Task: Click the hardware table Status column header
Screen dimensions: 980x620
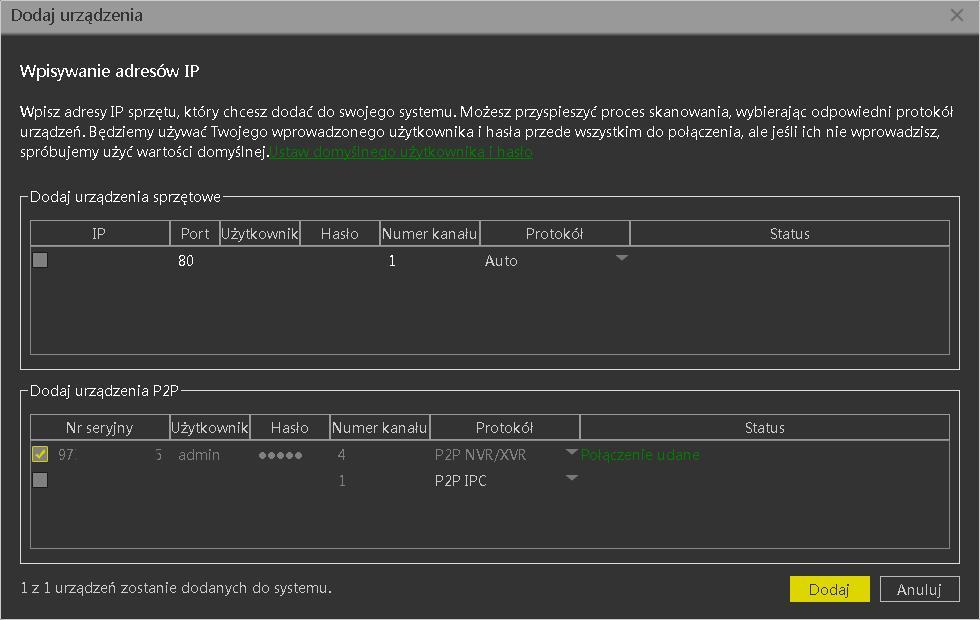Action: [790, 234]
